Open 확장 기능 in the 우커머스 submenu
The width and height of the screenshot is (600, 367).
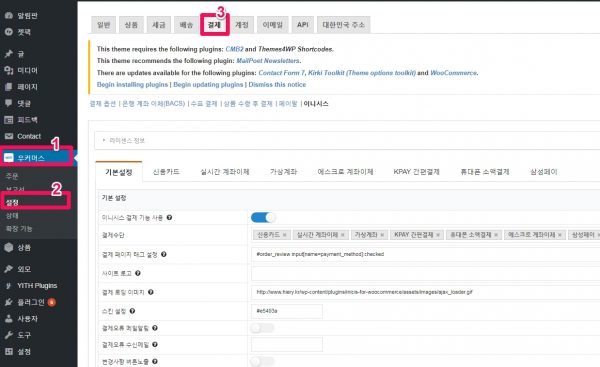click(x=19, y=228)
